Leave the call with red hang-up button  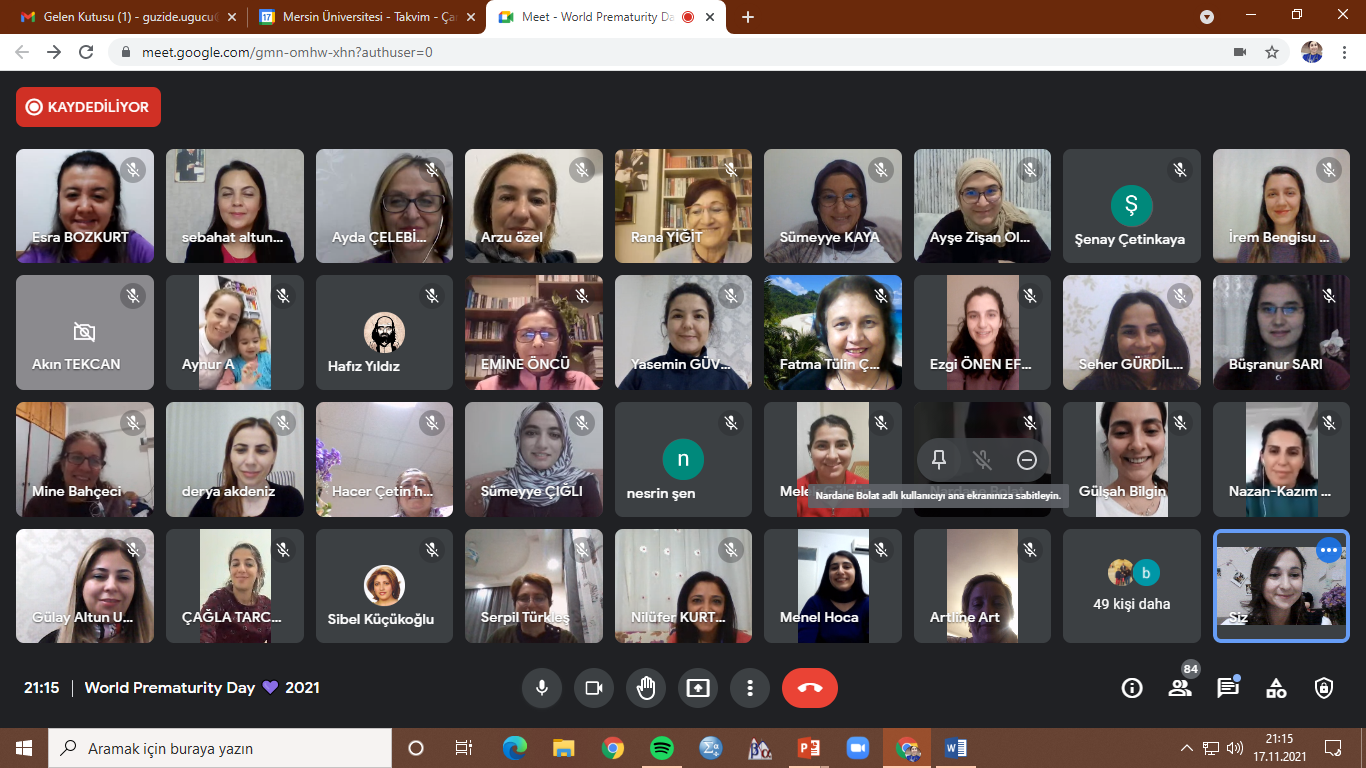click(x=810, y=688)
